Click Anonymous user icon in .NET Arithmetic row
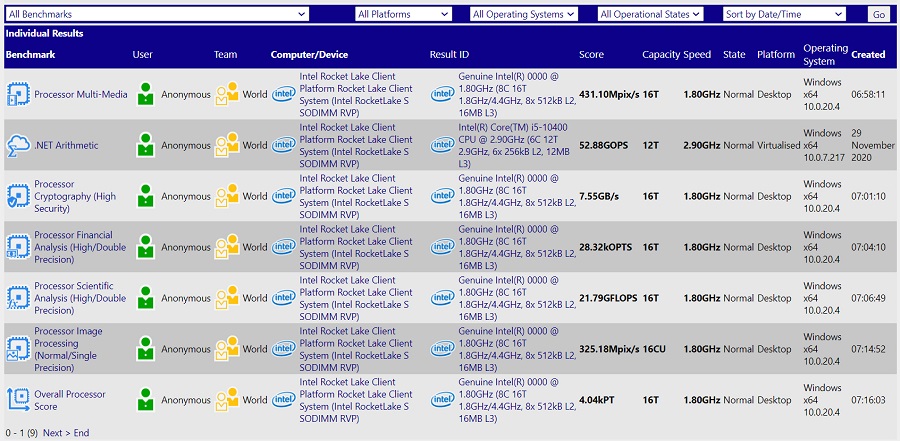Viewport: 900px width, 441px height. (146, 145)
